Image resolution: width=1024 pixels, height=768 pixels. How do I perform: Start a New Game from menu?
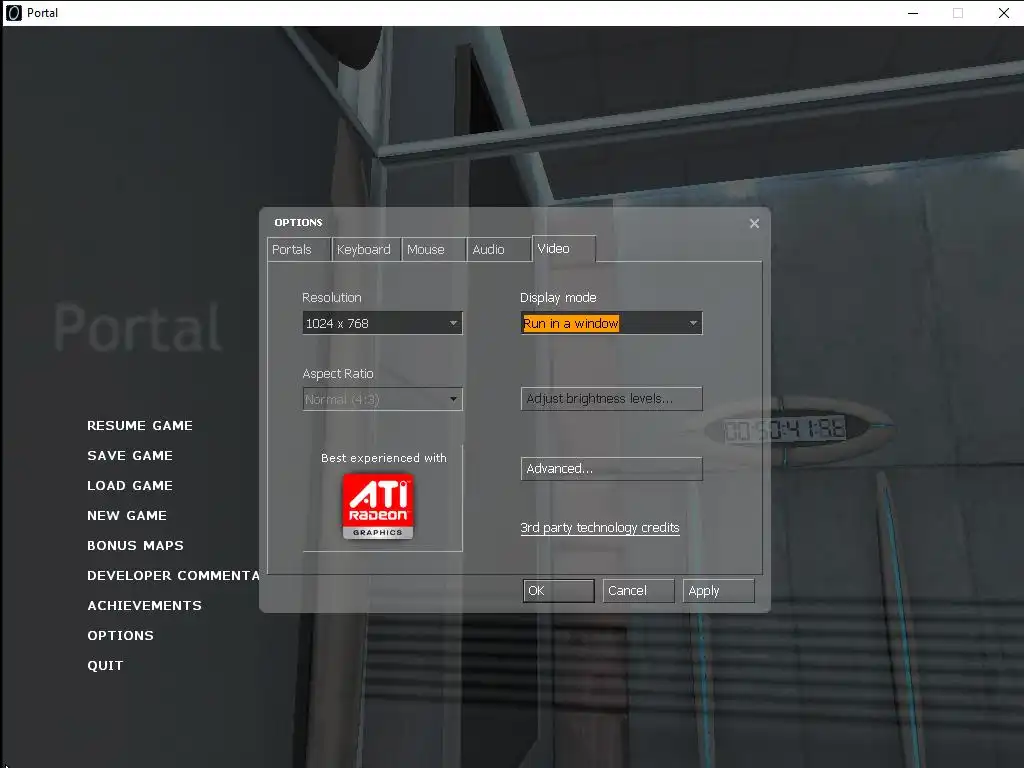pyautogui.click(x=127, y=516)
